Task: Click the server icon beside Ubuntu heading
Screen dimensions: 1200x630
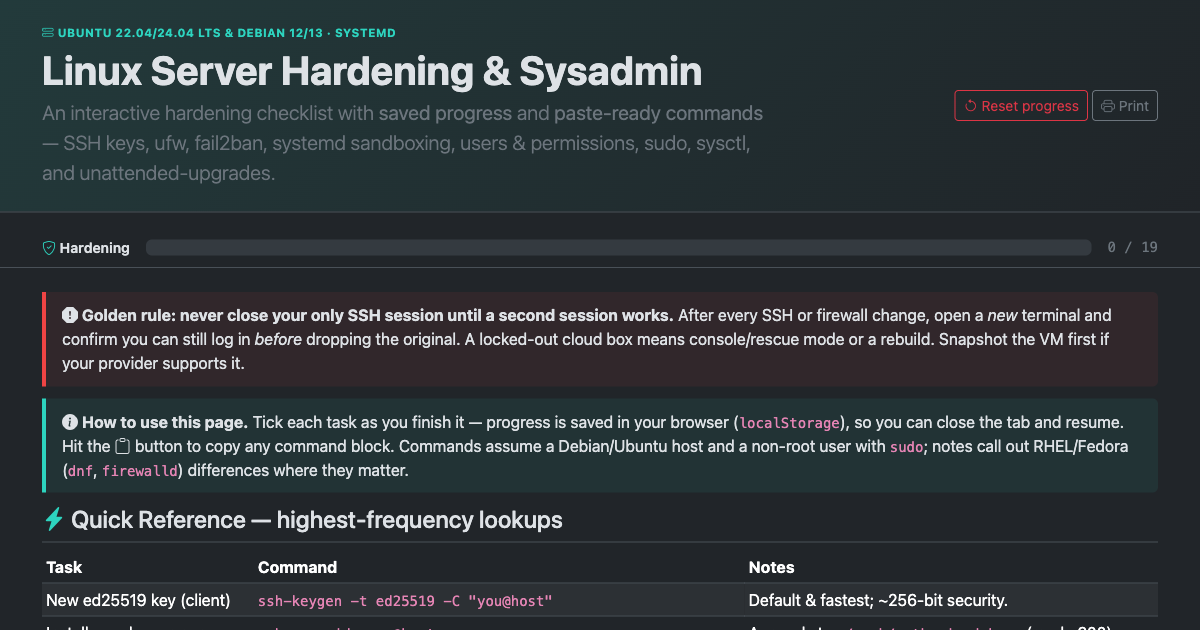Action: point(48,33)
